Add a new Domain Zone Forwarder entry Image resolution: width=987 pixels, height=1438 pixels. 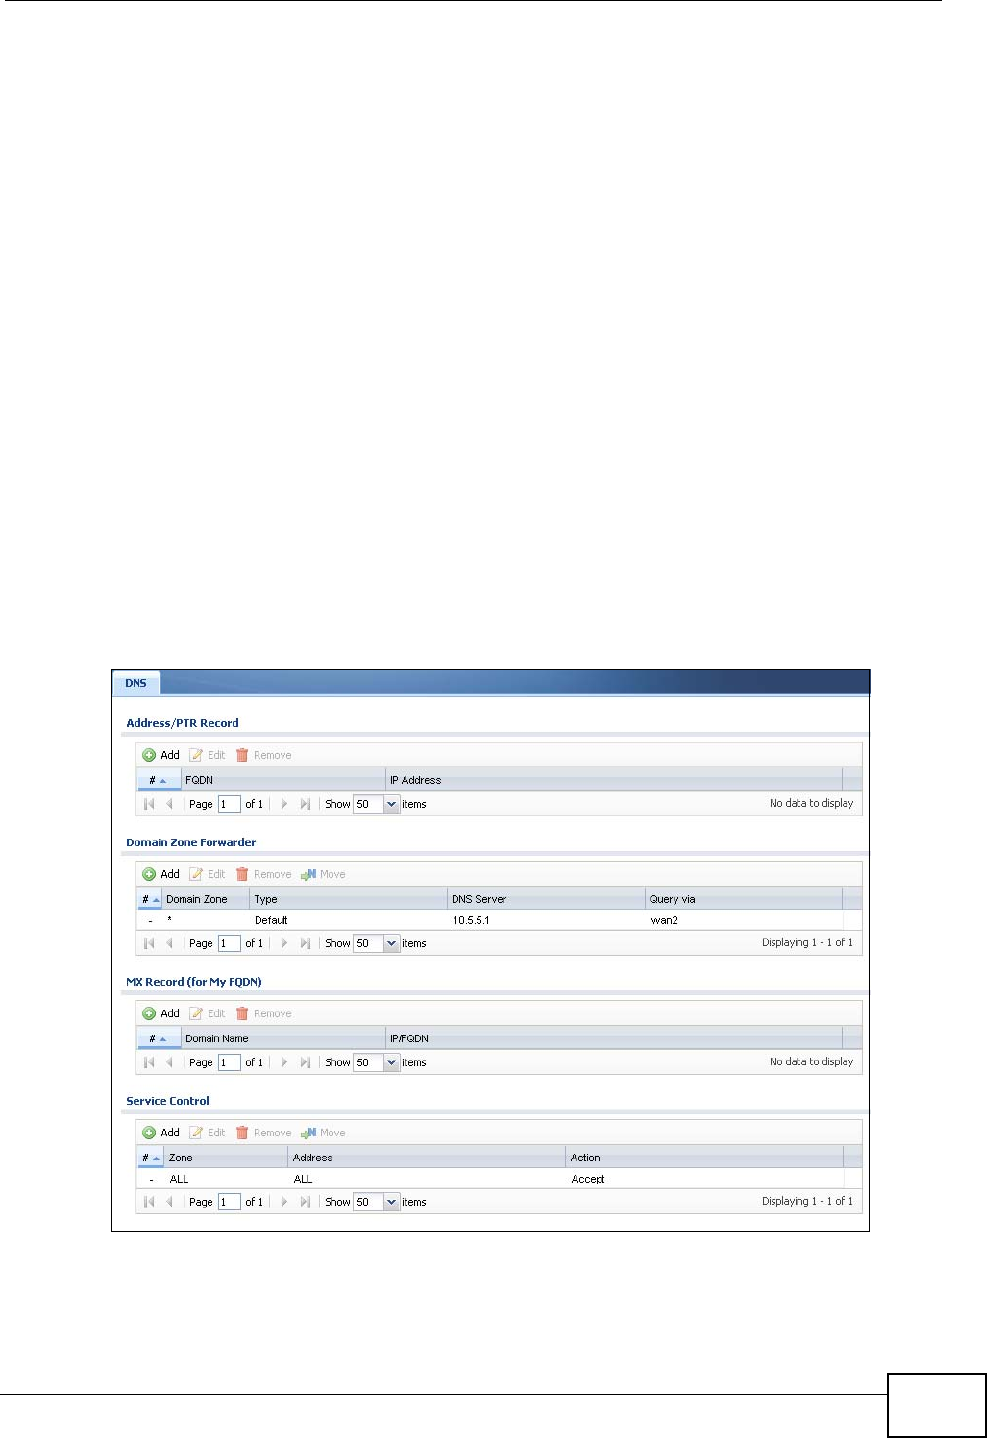coord(161,874)
